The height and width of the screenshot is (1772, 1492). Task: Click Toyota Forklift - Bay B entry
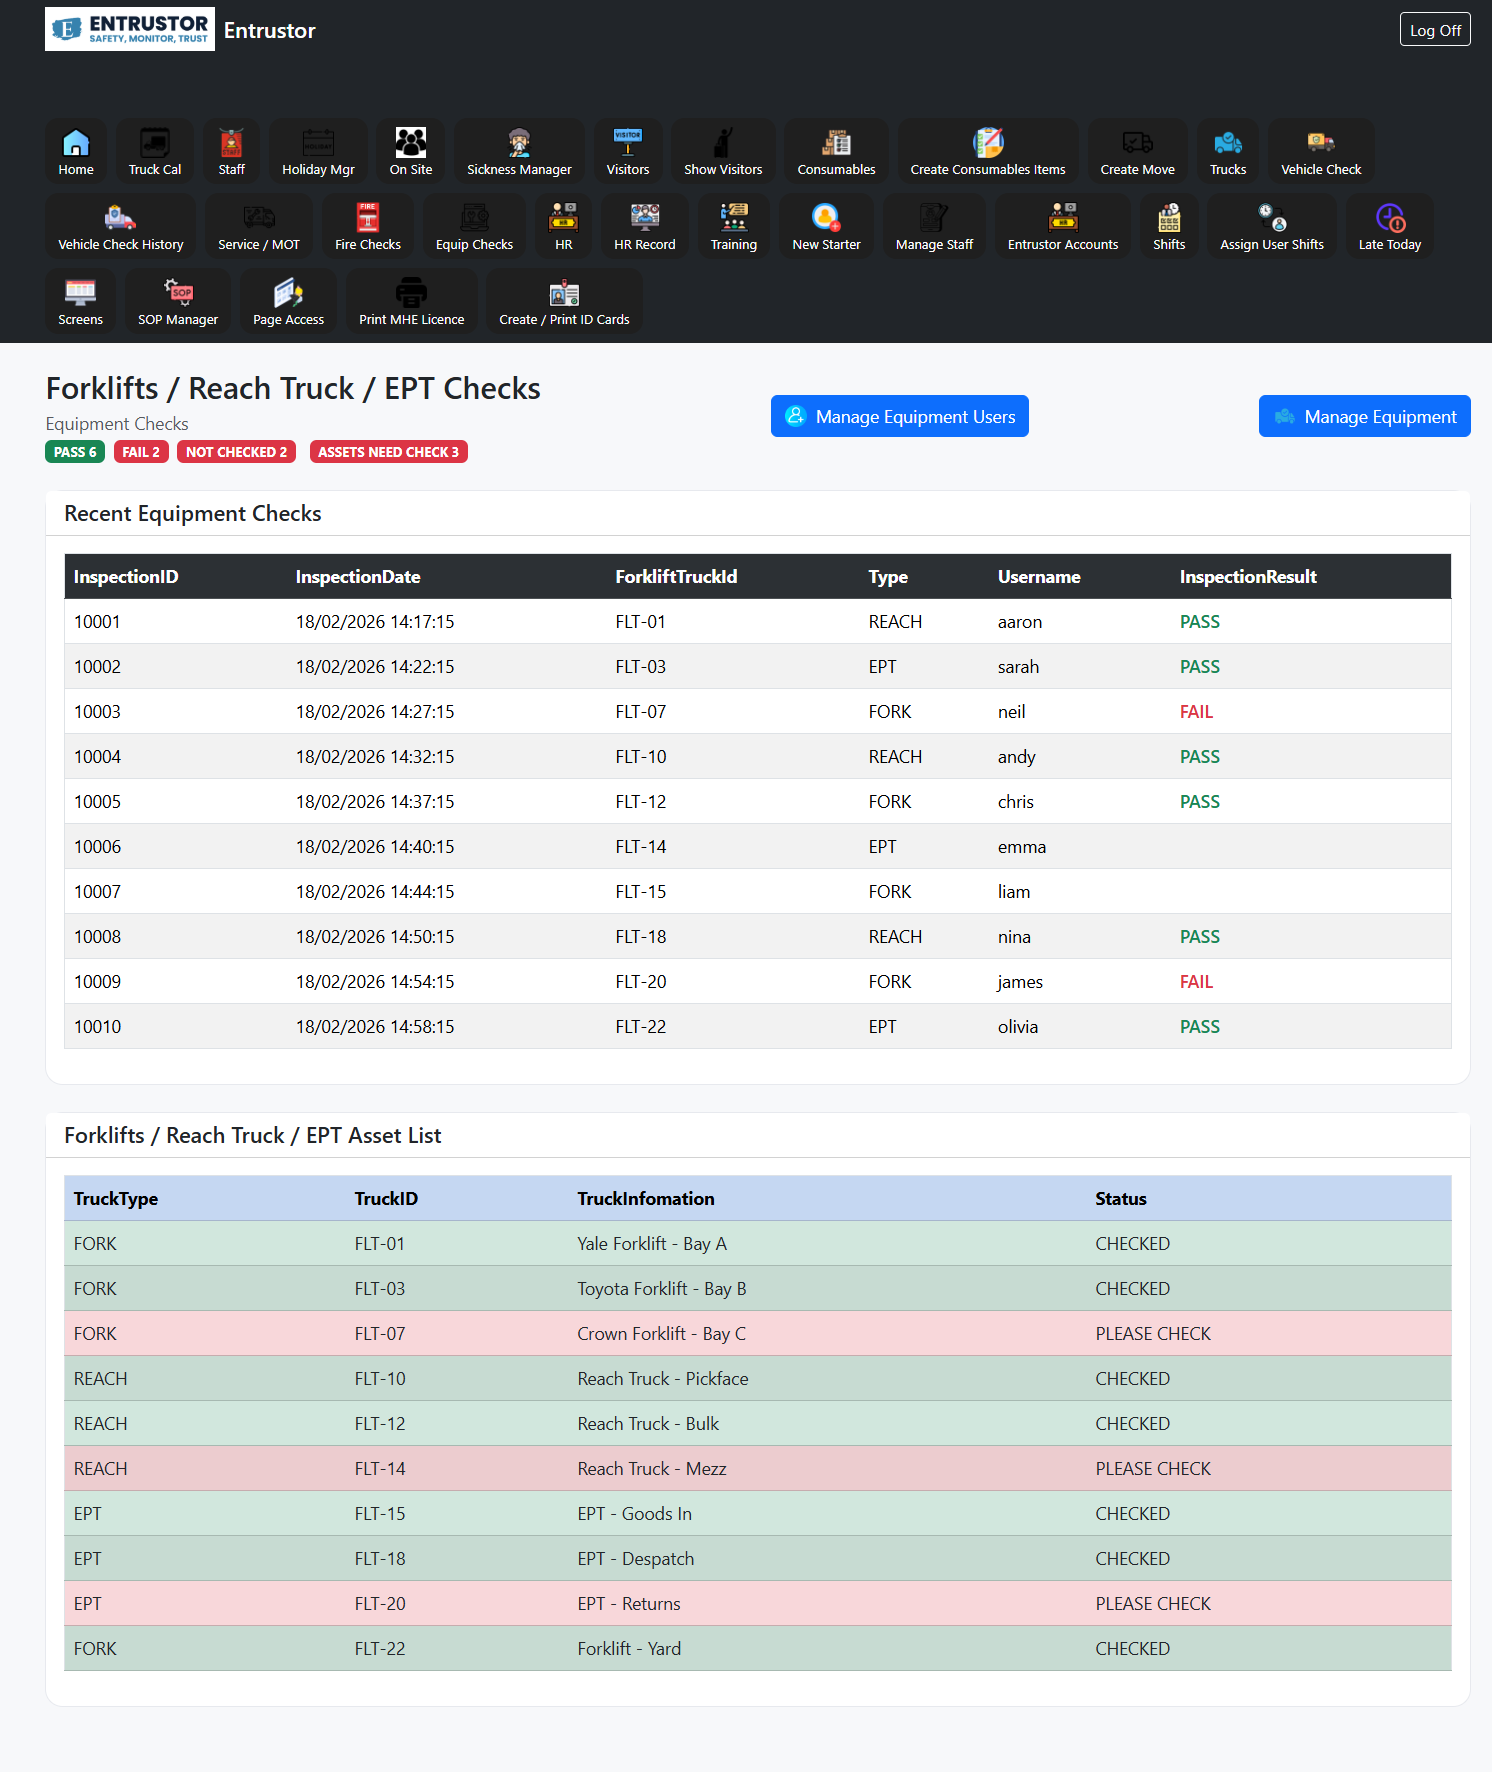pos(661,1289)
